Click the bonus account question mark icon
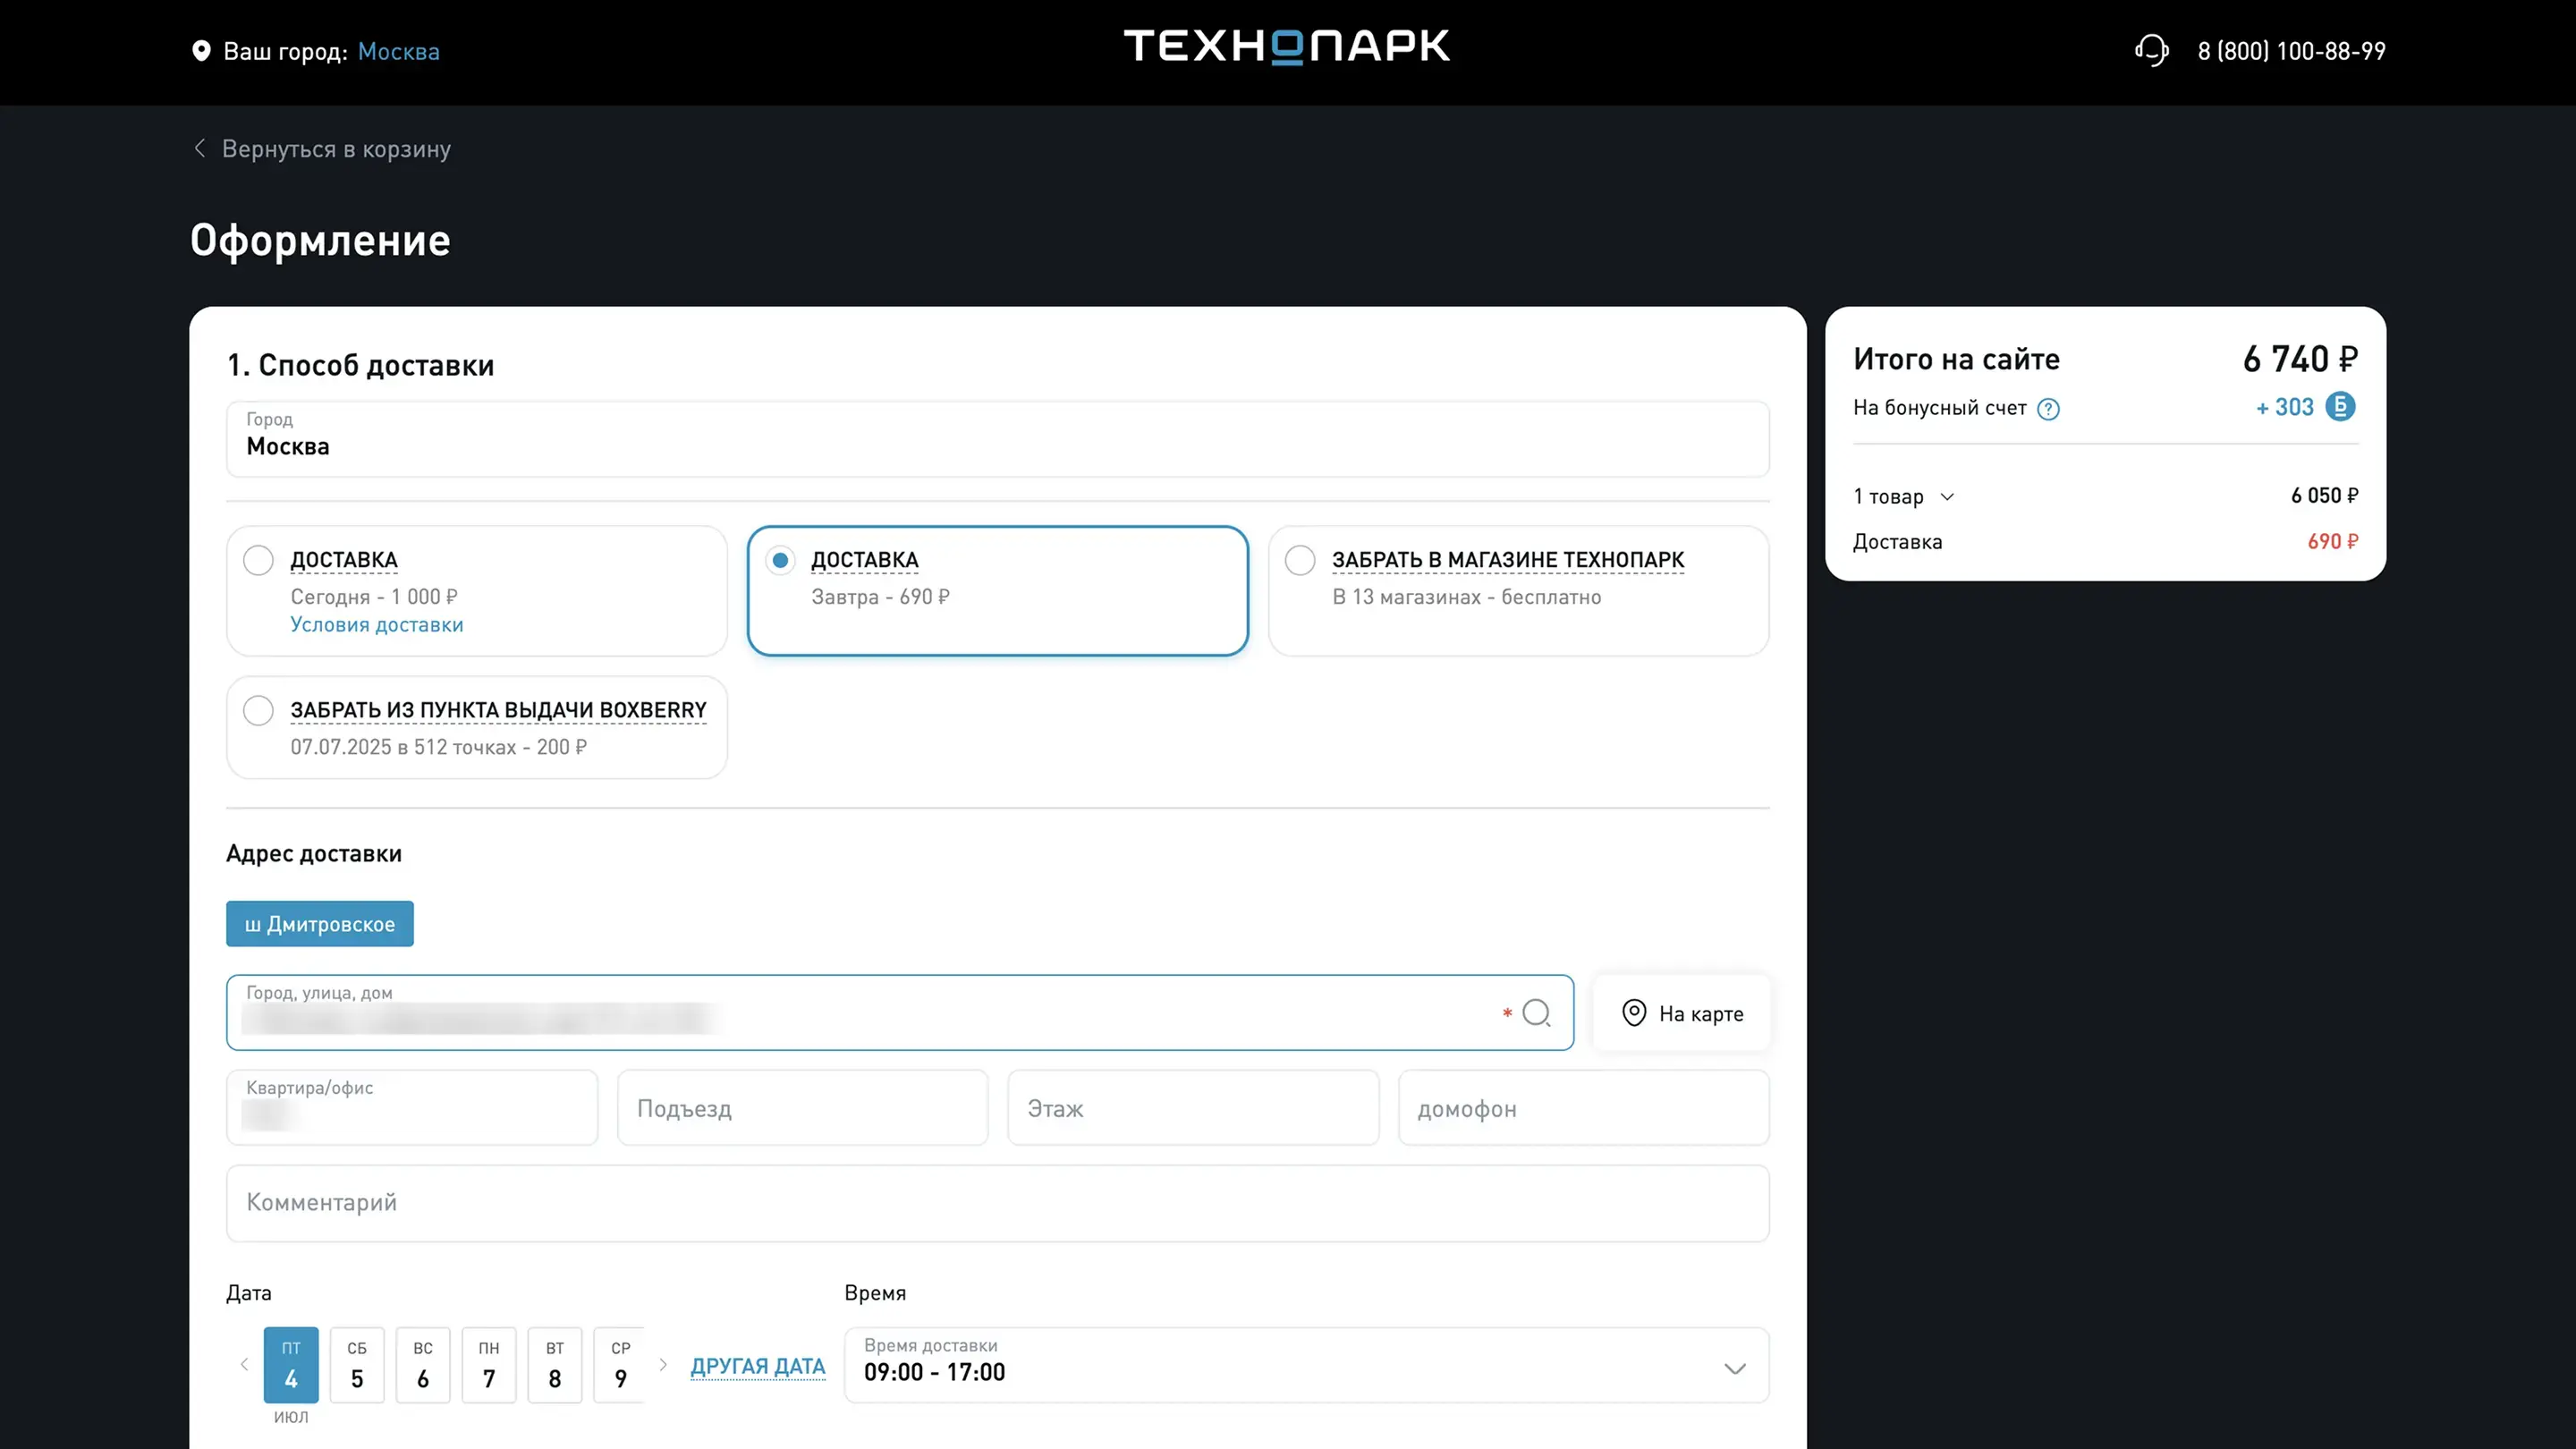 [2048, 409]
